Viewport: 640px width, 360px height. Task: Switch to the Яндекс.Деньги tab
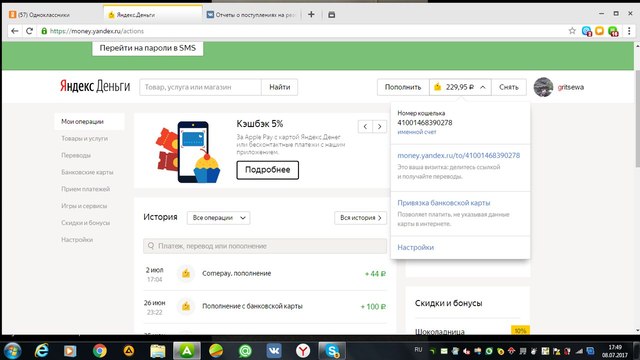coord(152,15)
